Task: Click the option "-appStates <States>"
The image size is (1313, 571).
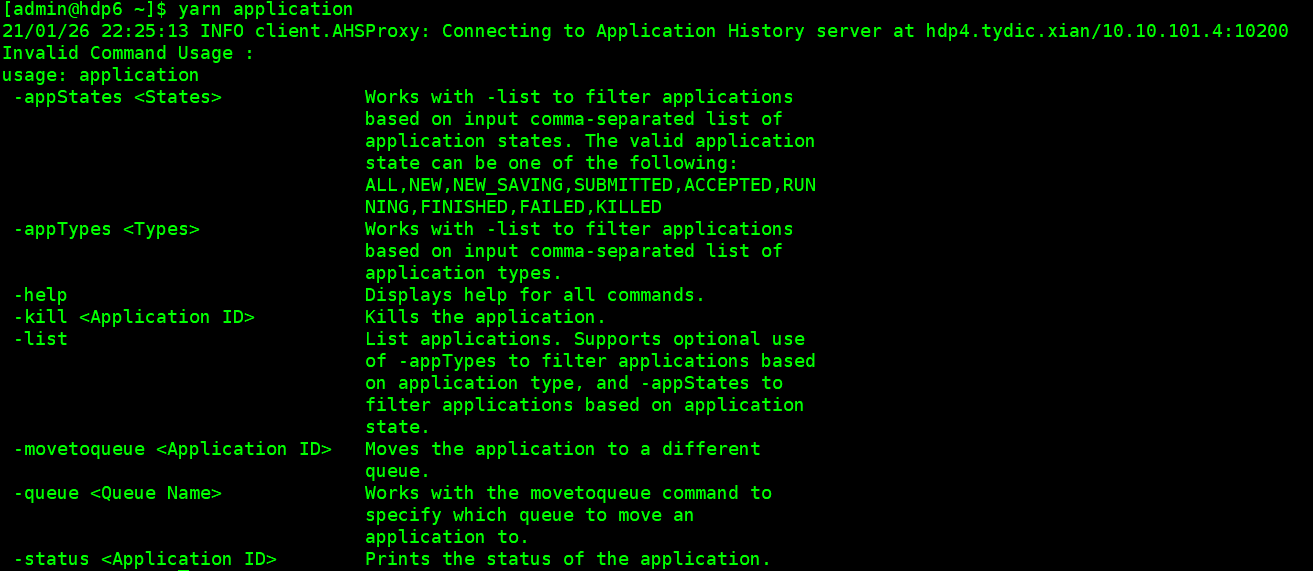Action: point(117,97)
